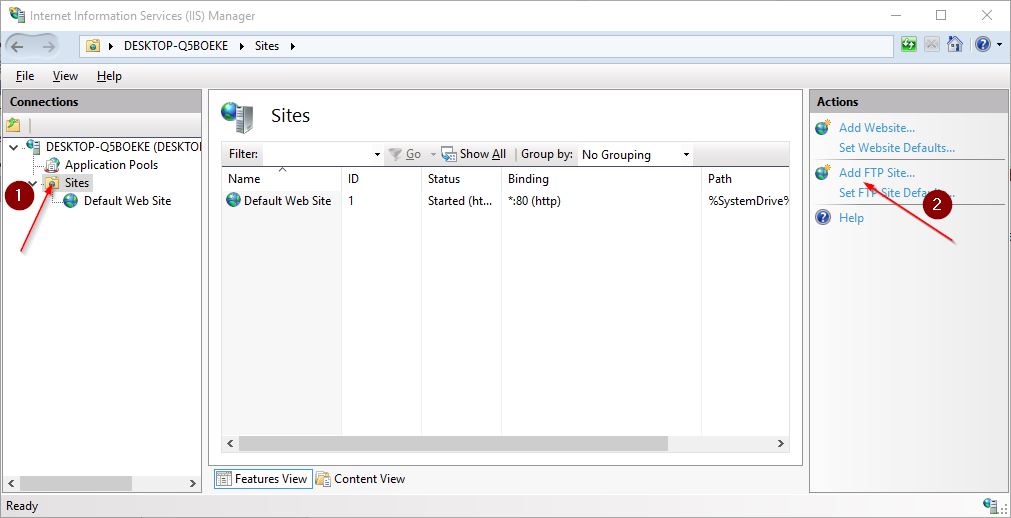
Task: Select Default Web Site in Connections tree
Action: 127,201
